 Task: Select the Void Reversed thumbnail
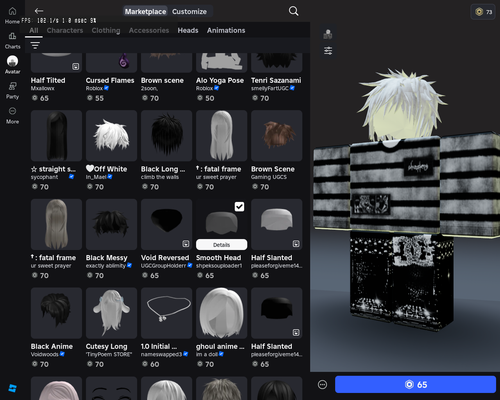coord(167,224)
